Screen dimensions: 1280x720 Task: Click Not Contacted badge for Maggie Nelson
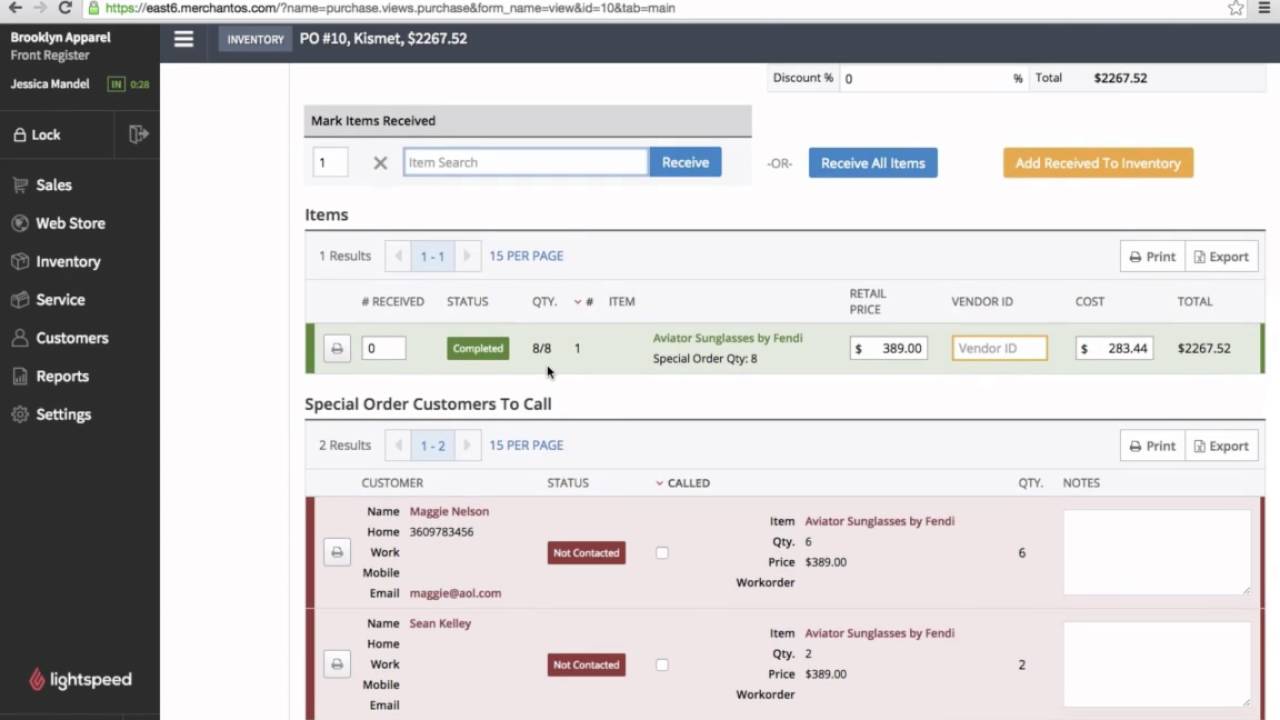point(586,552)
